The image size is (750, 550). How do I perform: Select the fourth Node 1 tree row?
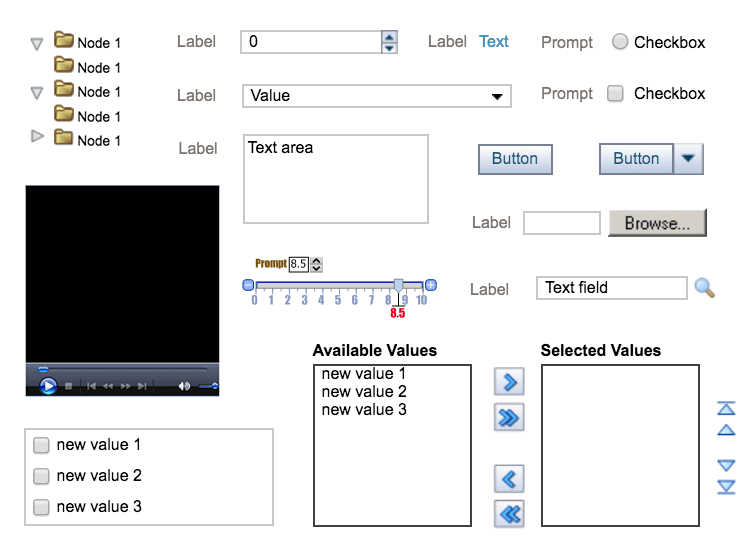87,116
